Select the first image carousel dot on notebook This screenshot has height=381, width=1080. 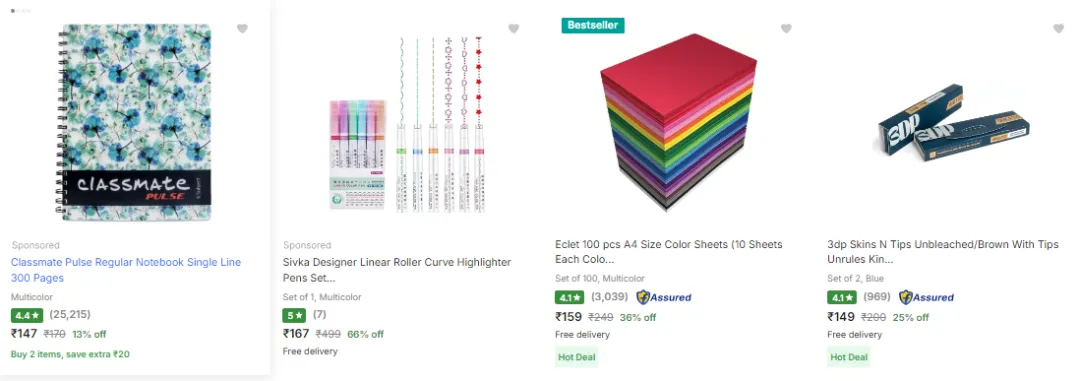(13, 11)
